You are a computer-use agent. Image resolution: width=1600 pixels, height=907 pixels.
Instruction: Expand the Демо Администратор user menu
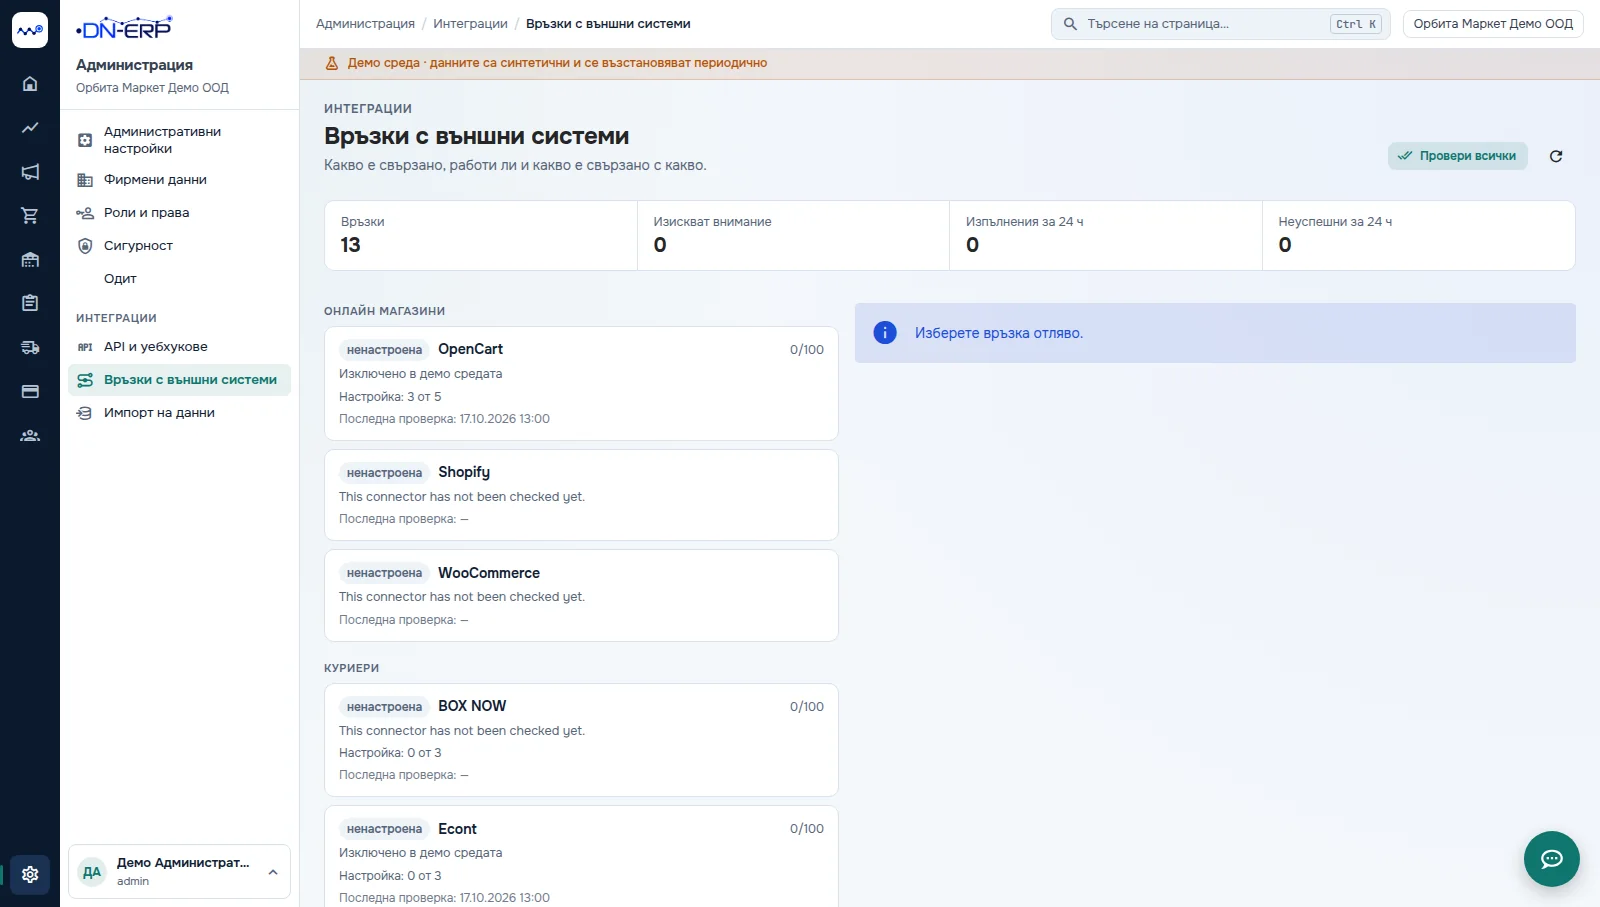point(179,872)
